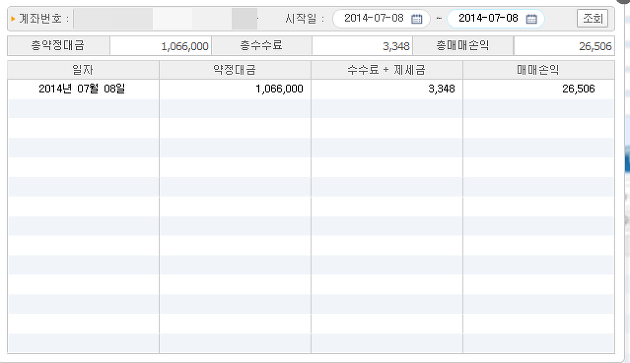Click the 수수료 + 제세금 column header
The height and width of the screenshot is (363, 630).
(x=387, y=70)
